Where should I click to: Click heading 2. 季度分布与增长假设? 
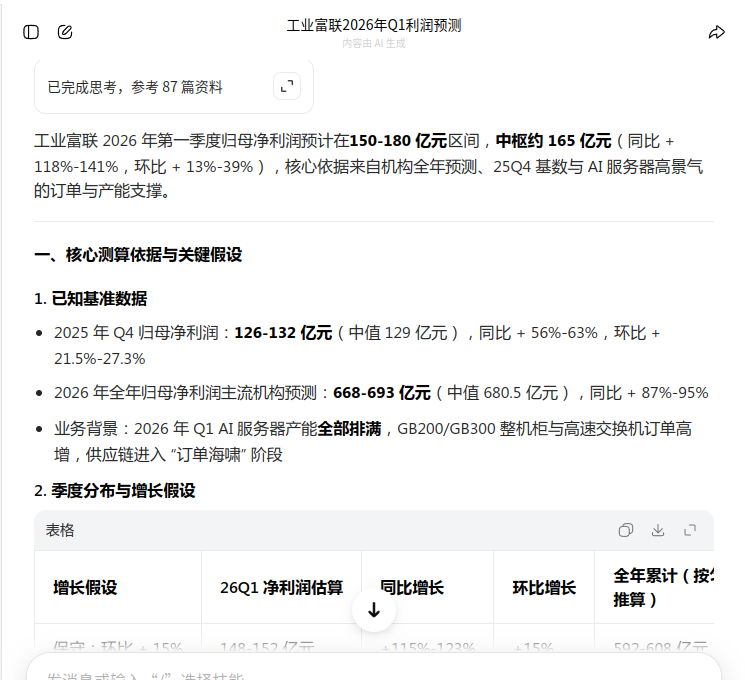click(115, 490)
